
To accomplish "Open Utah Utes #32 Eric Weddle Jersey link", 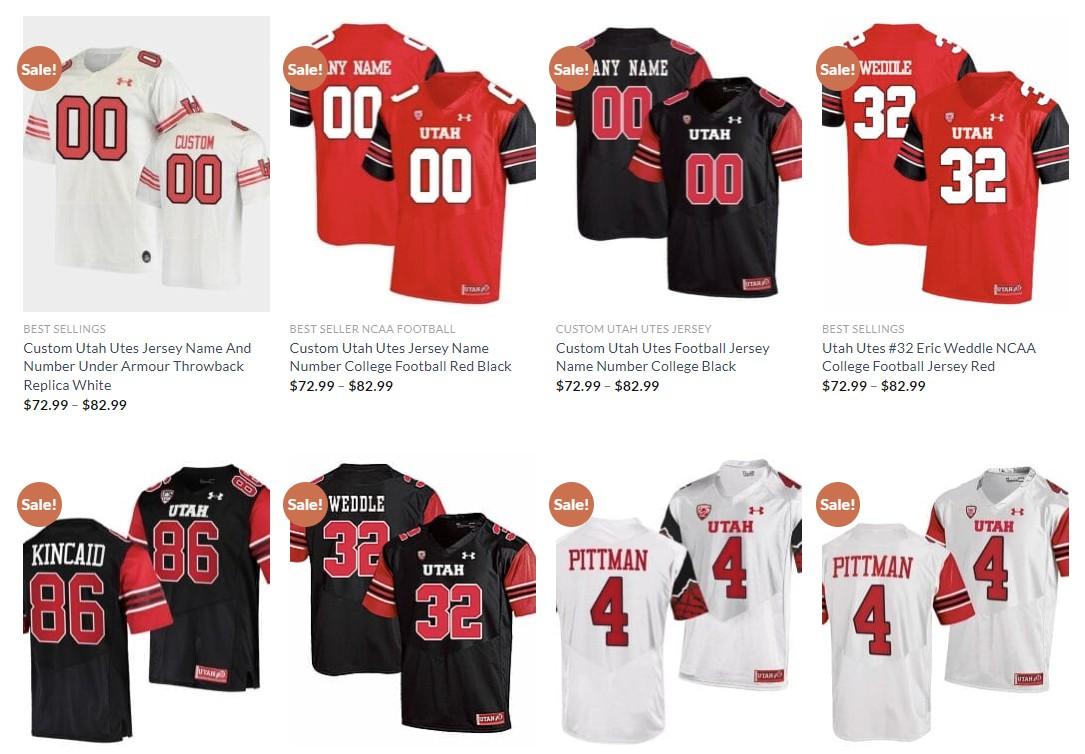I will [929, 357].
